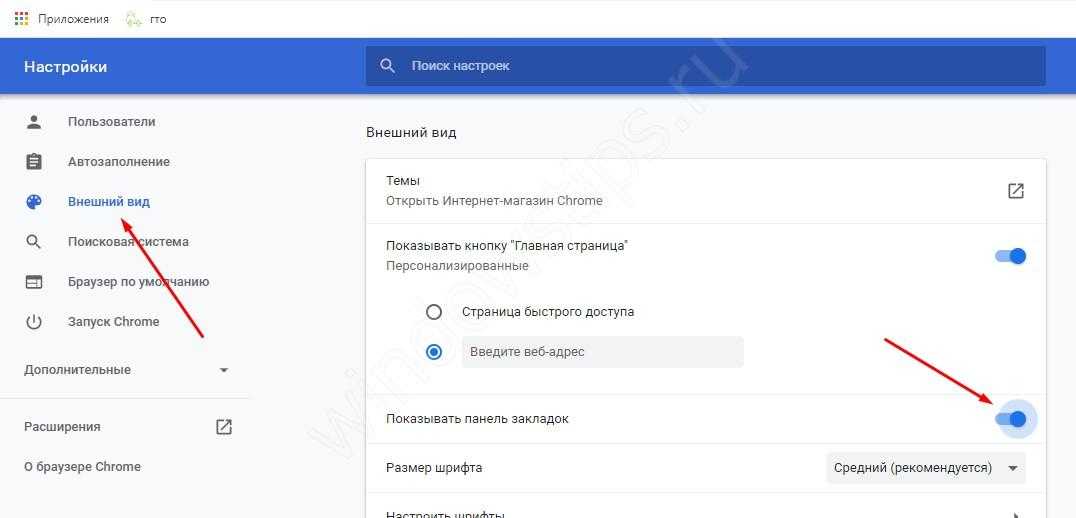Image resolution: width=1076 pixels, height=518 pixels.
Task: Open the font size dropdown 'Средний (рекомендуется)'
Action: pyautogui.click(x=925, y=468)
